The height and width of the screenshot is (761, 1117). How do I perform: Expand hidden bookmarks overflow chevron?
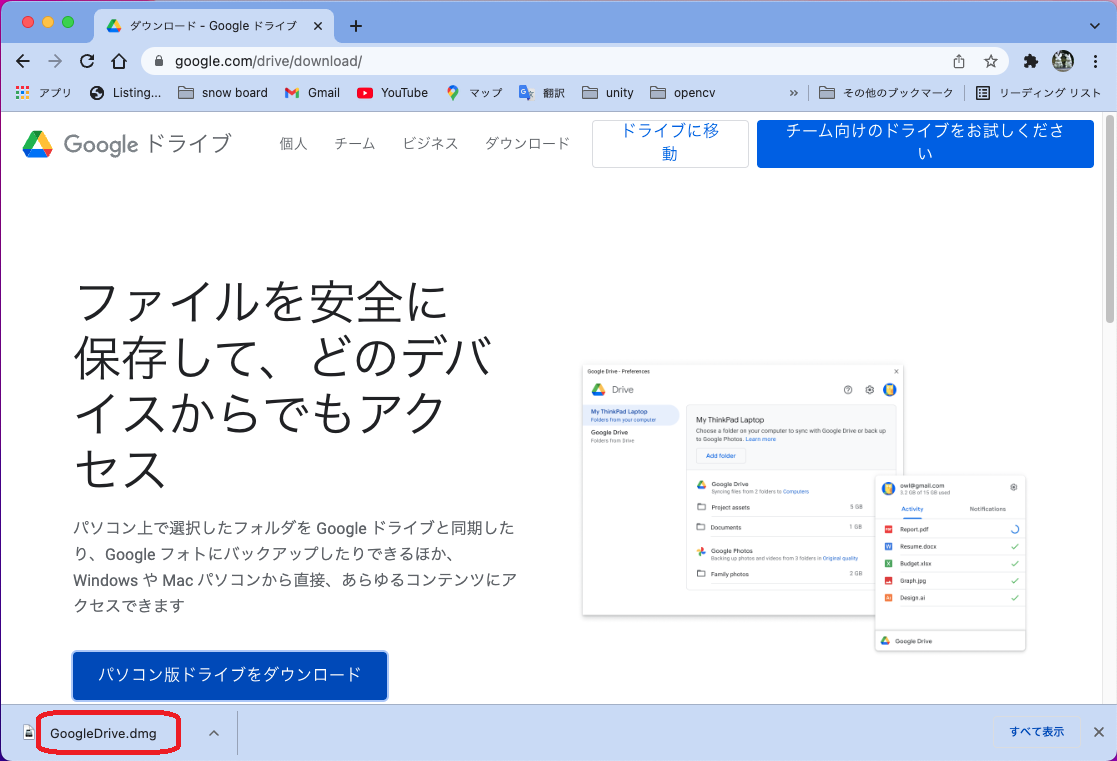tap(794, 93)
